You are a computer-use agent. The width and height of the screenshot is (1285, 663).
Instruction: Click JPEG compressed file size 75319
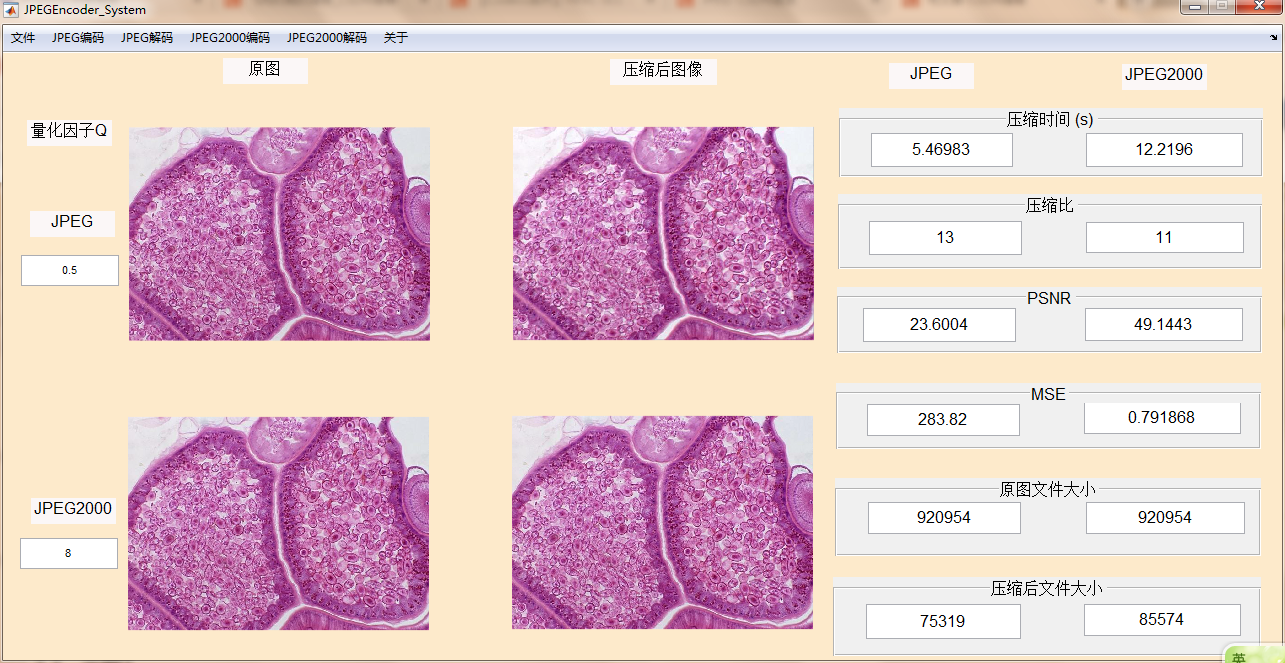(x=943, y=621)
